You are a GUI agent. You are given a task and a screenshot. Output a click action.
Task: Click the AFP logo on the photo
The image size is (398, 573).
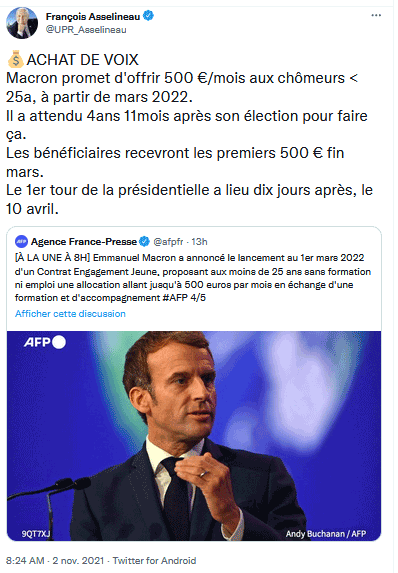45,342
